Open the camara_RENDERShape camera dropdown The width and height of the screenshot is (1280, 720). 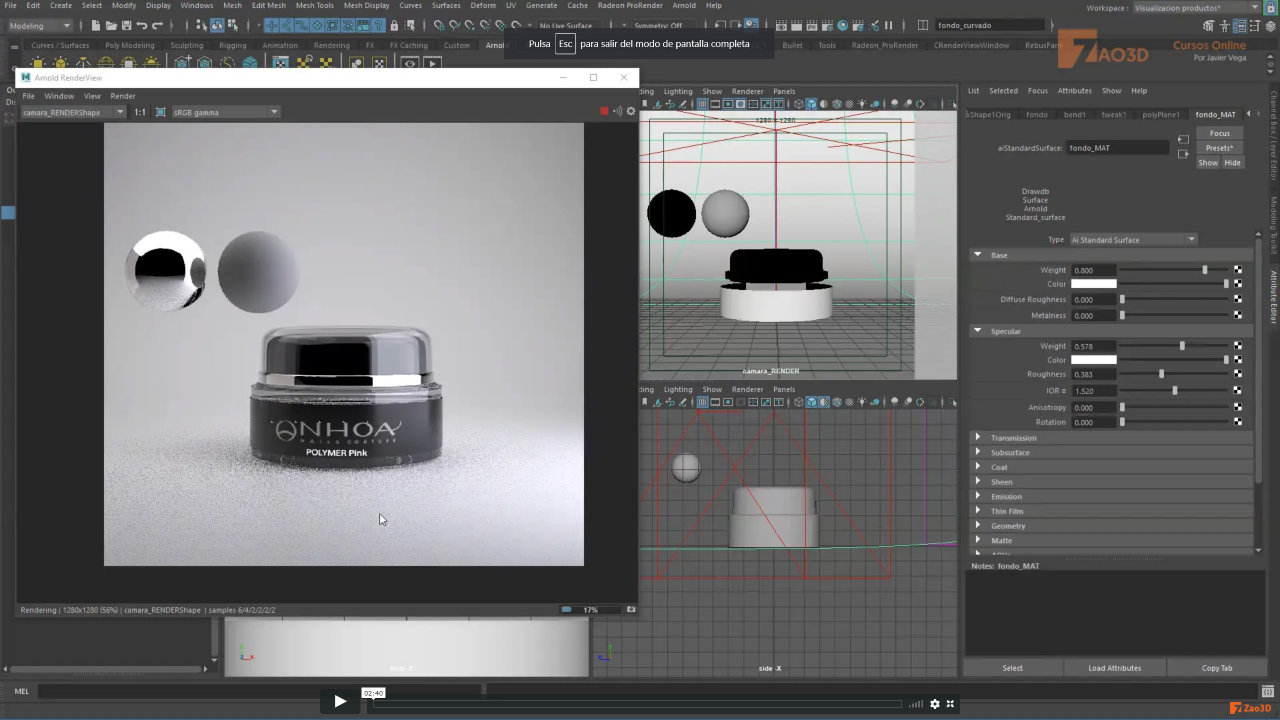click(x=73, y=112)
